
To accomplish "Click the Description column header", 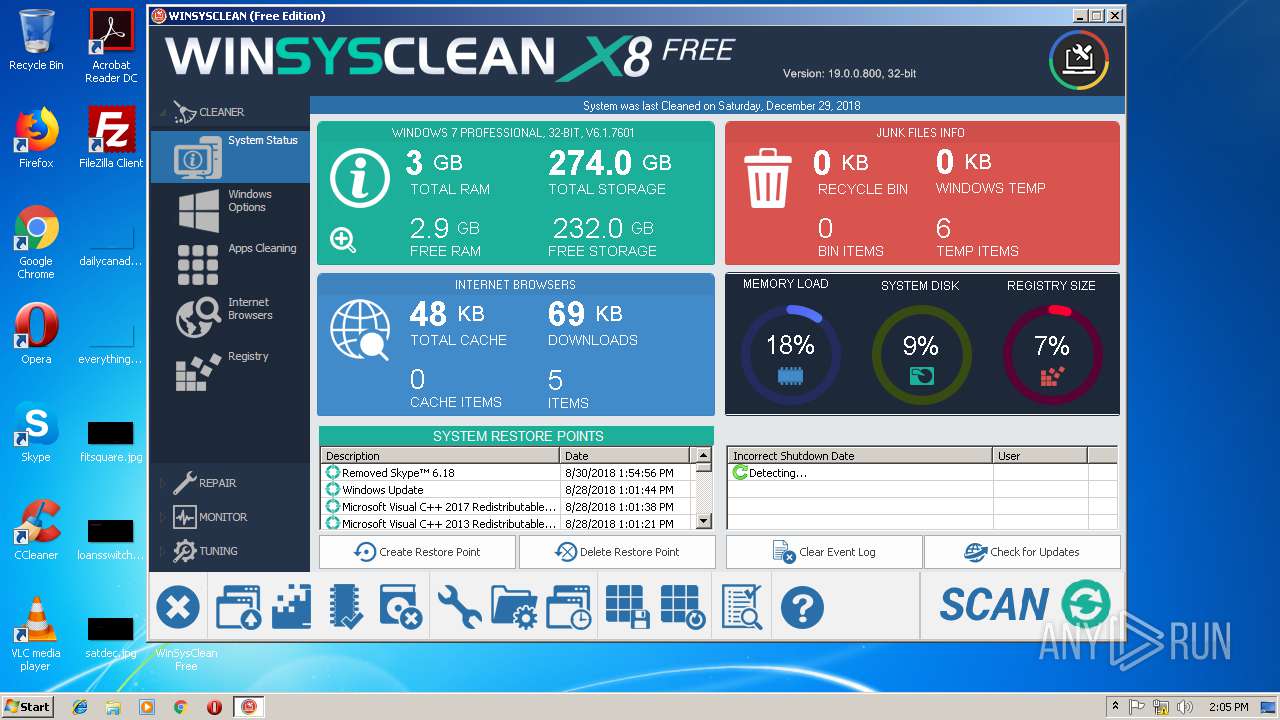I will [440, 456].
